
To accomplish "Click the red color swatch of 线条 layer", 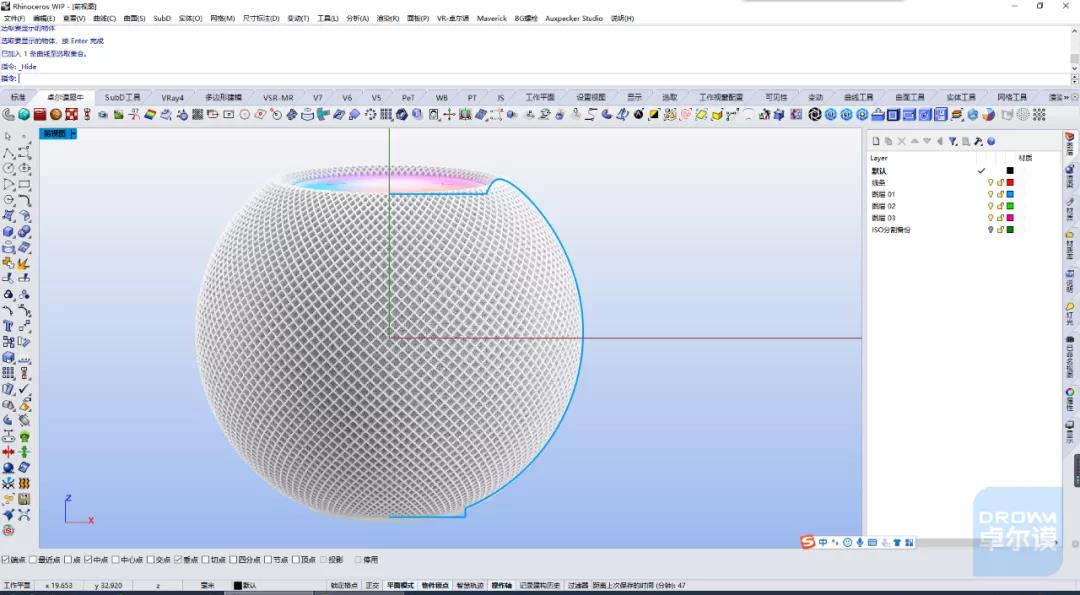I will (1010, 182).
